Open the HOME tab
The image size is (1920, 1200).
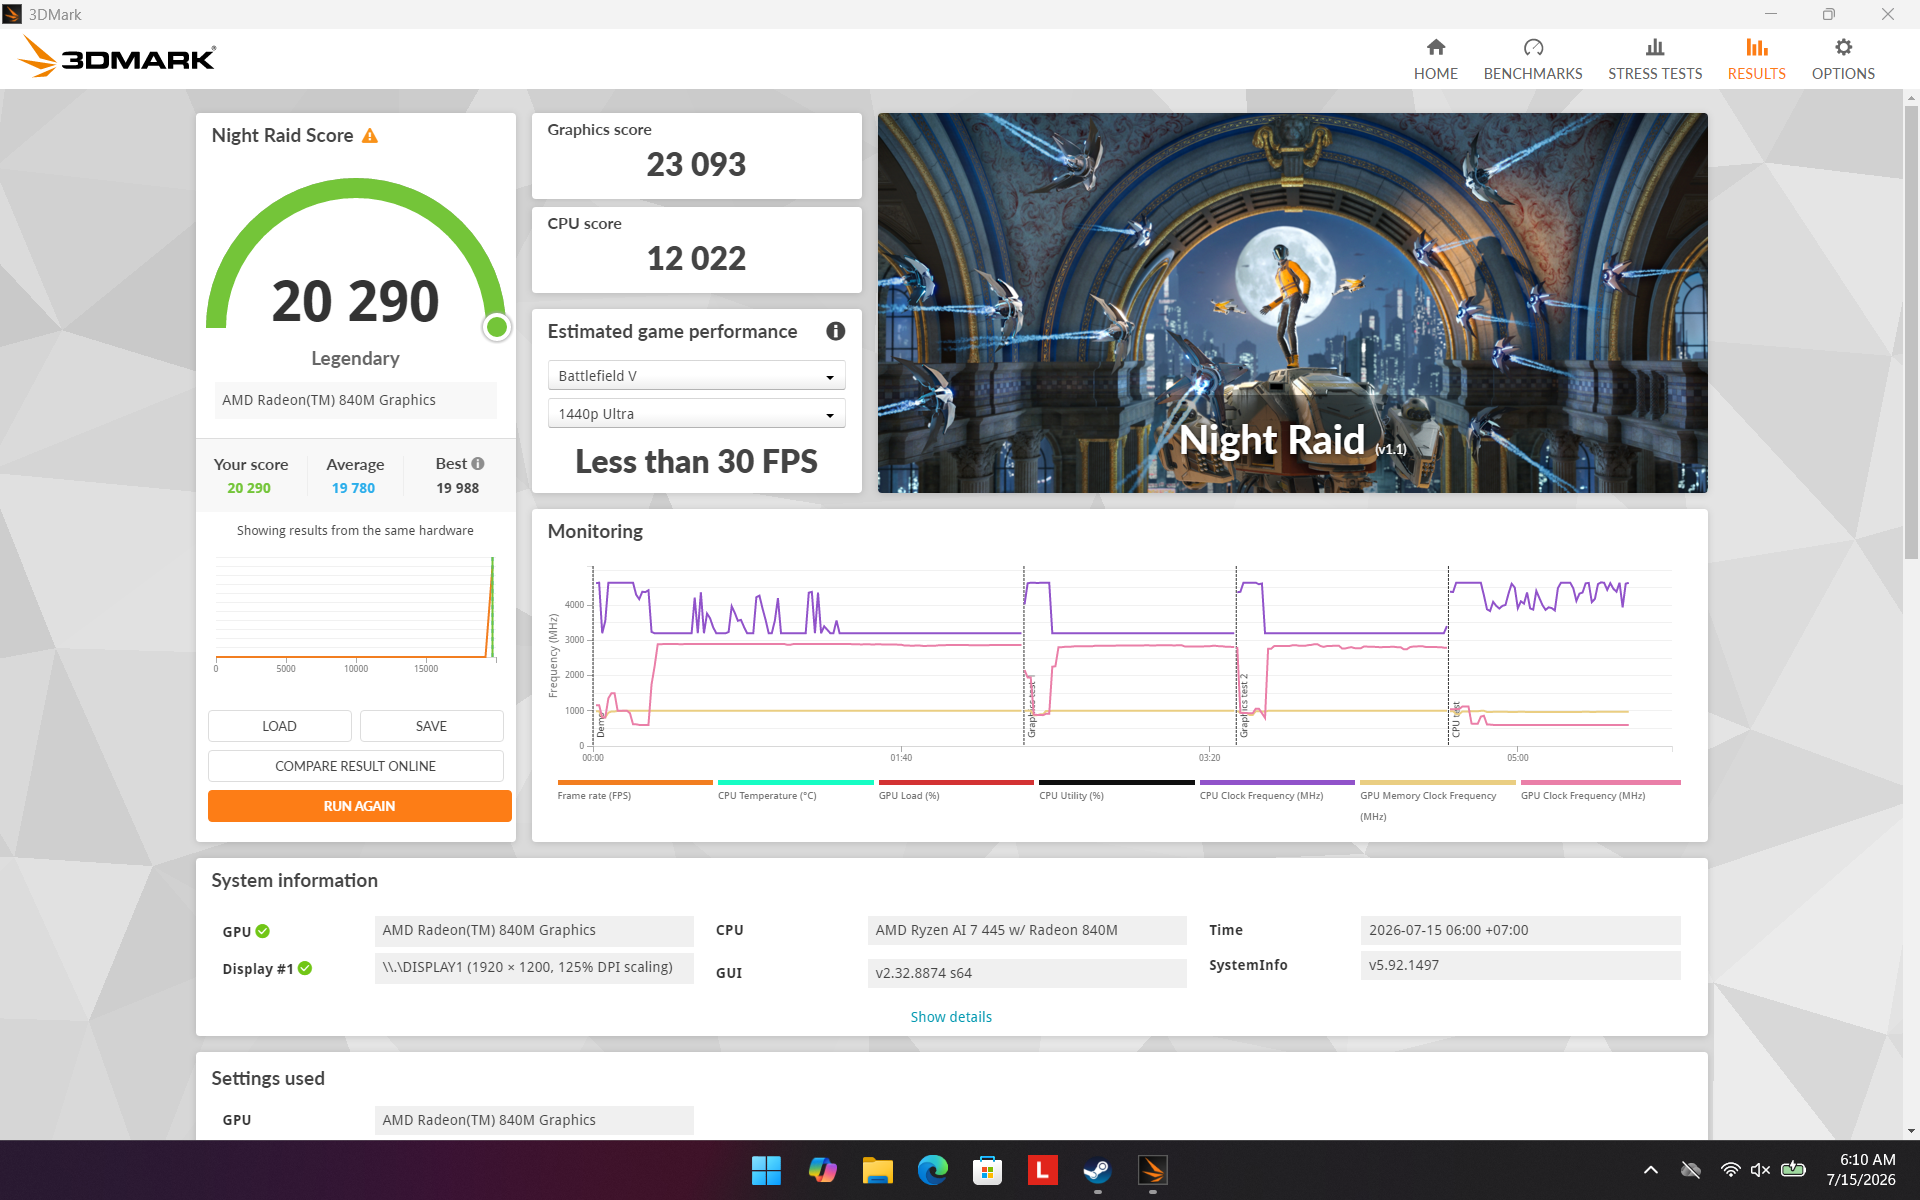1435,59
